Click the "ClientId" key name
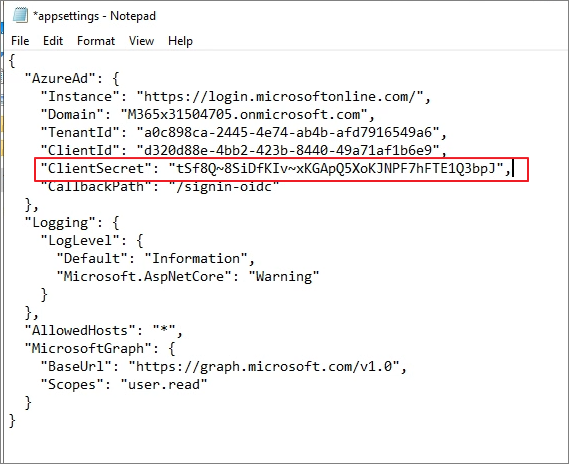This screenshot has width=569, height=464. [x=80, y=150]
